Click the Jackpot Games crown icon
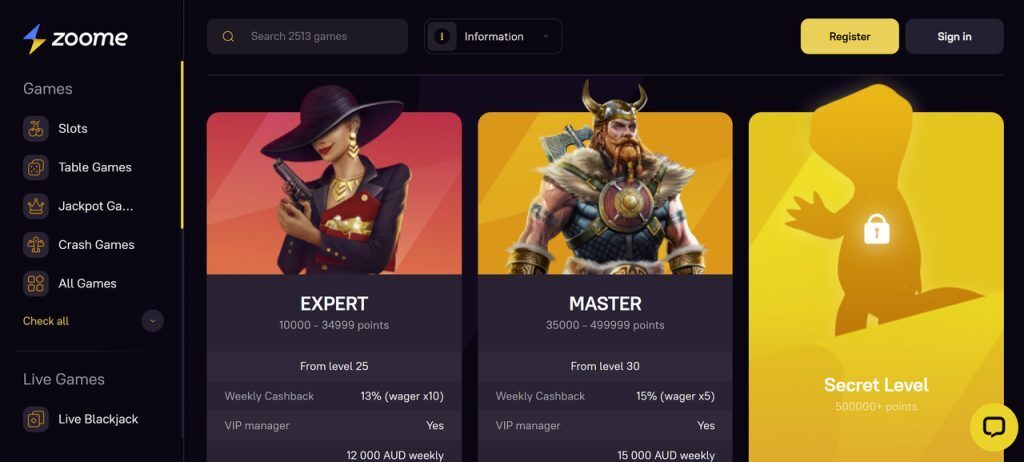The width and height of the screenshot is (1024, 462). click(x=36, y=206)
